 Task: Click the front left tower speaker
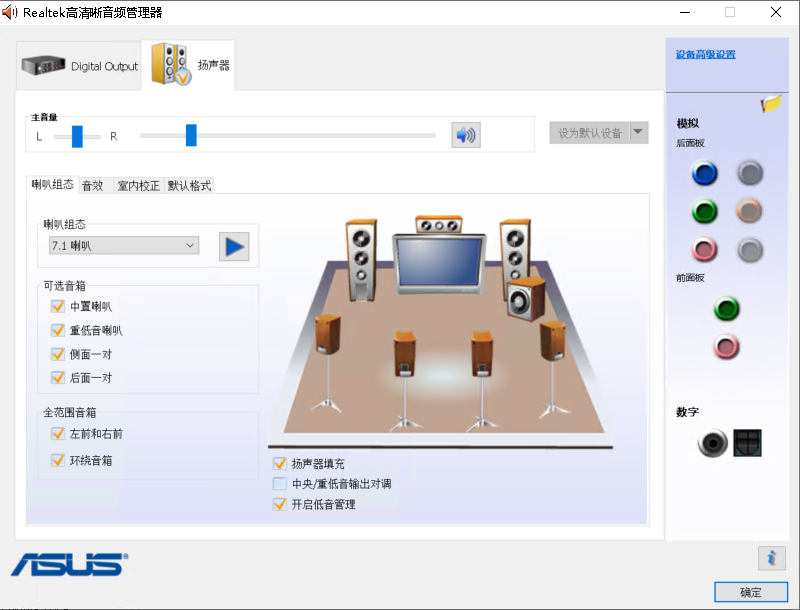click(x=361, y=260)
